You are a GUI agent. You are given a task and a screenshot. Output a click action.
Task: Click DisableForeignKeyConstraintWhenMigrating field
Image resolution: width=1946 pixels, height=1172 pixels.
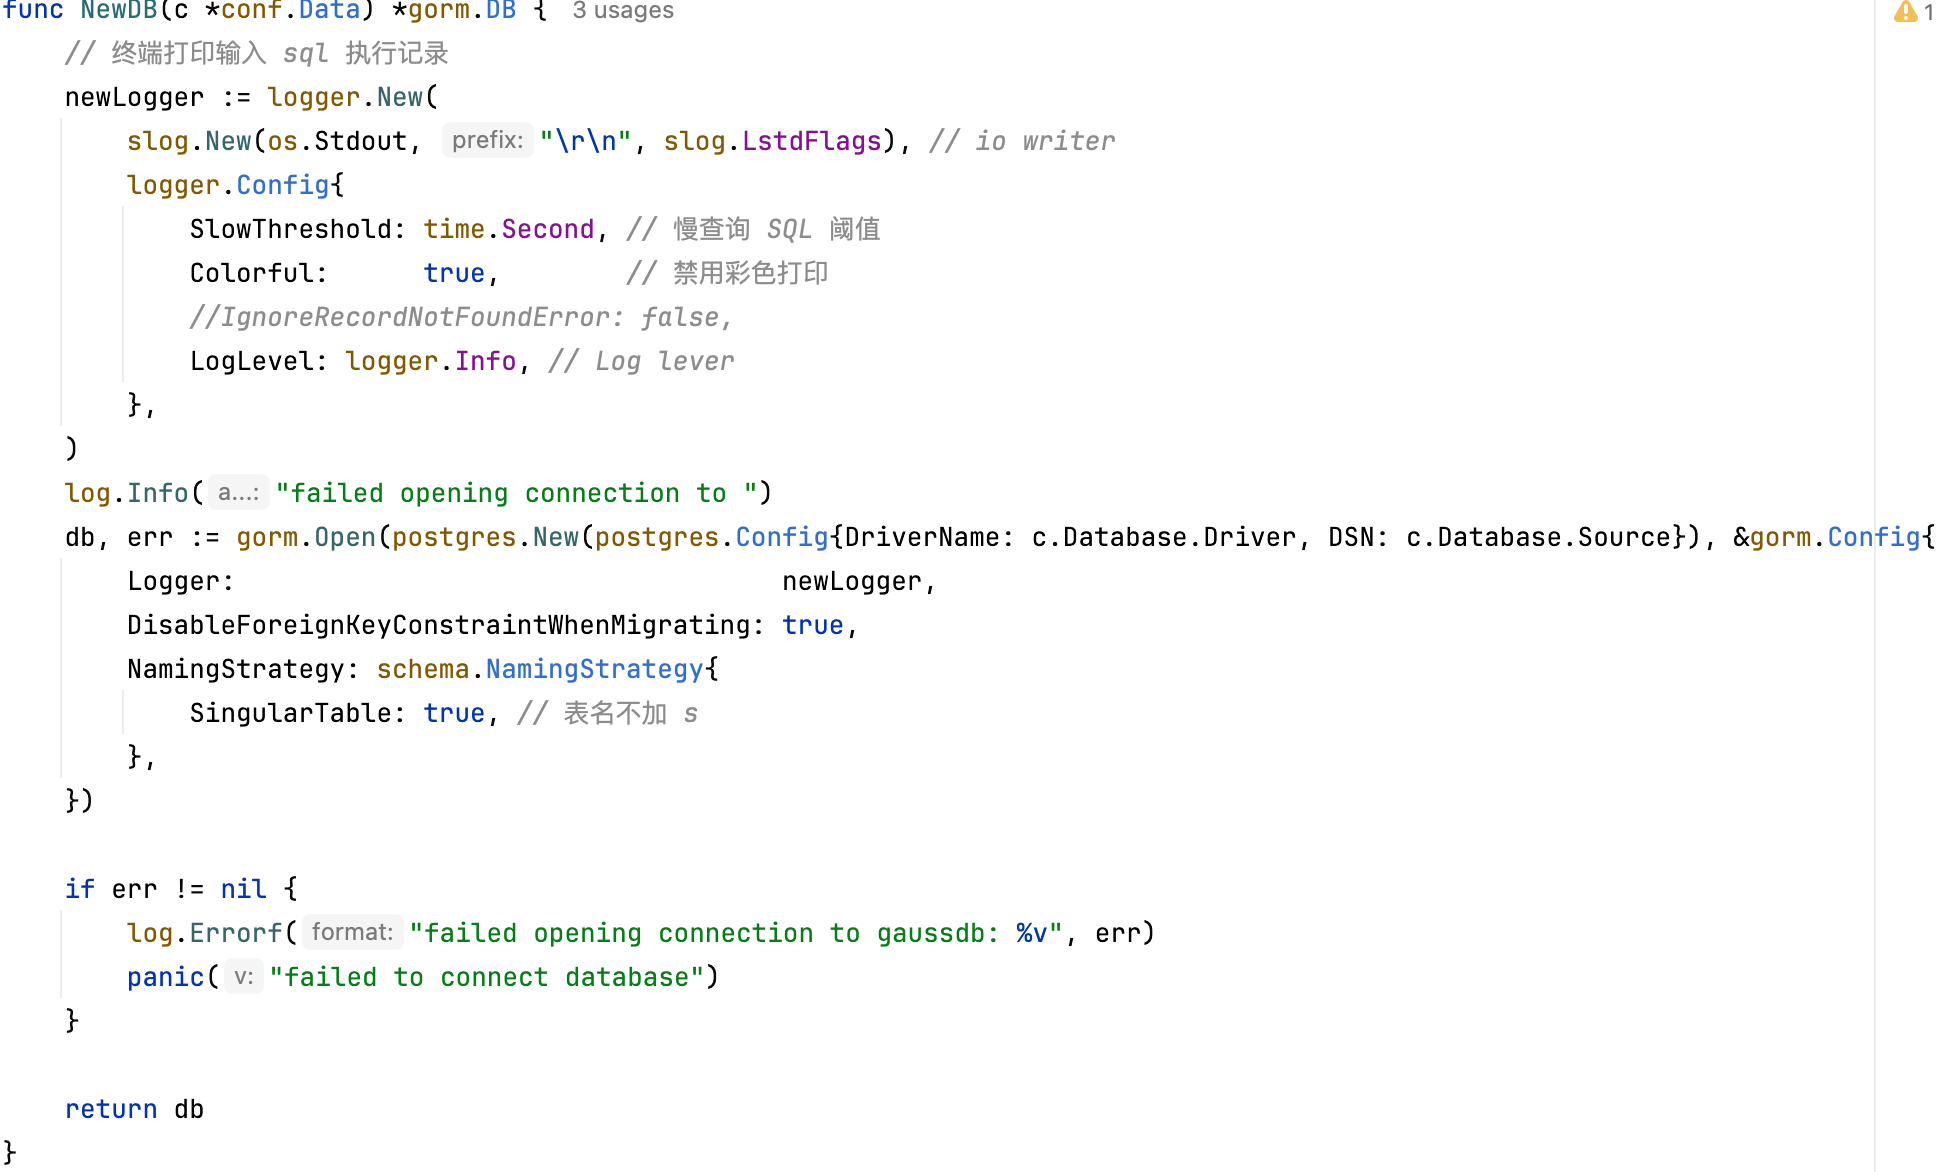tap(438, 625)
